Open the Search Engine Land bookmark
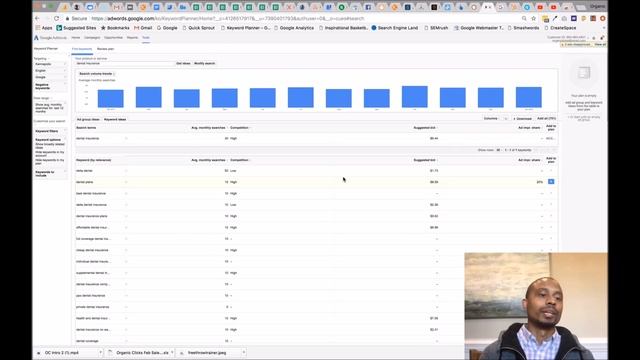This screenshot has width=640, height=360. point(394,28)
